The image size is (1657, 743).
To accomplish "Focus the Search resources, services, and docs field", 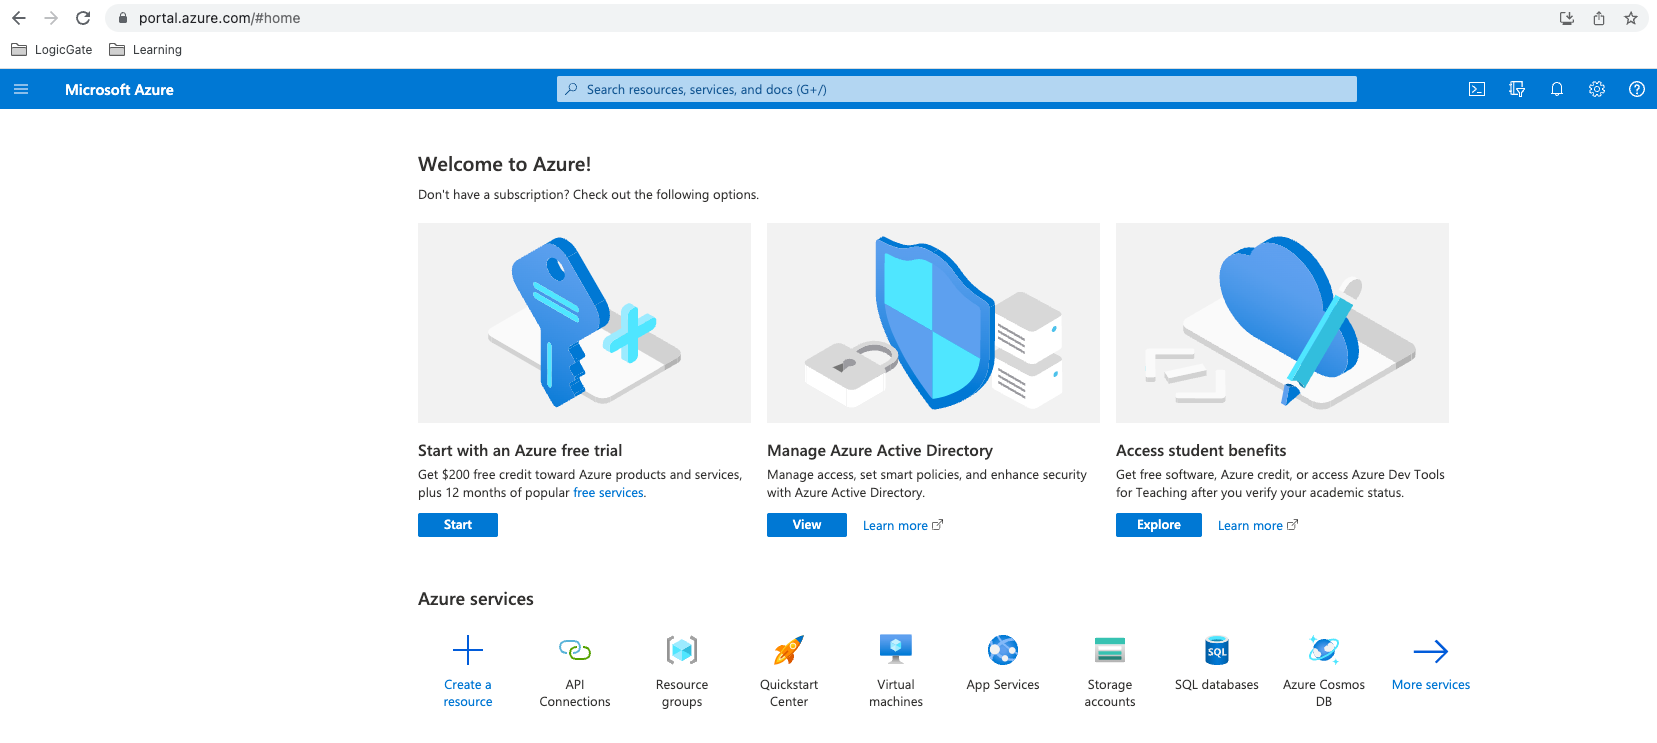I will [x=957, y=89].
